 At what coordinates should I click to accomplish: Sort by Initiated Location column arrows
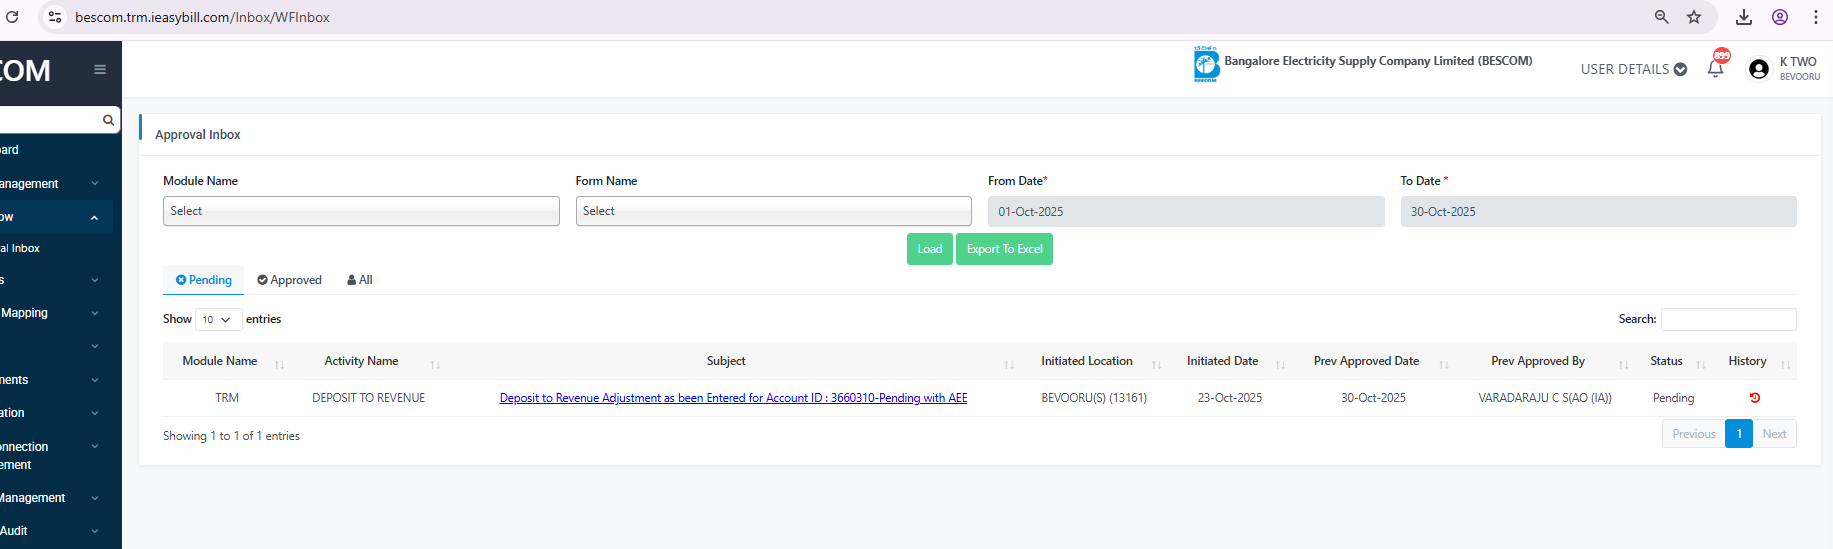(1156, 364)
